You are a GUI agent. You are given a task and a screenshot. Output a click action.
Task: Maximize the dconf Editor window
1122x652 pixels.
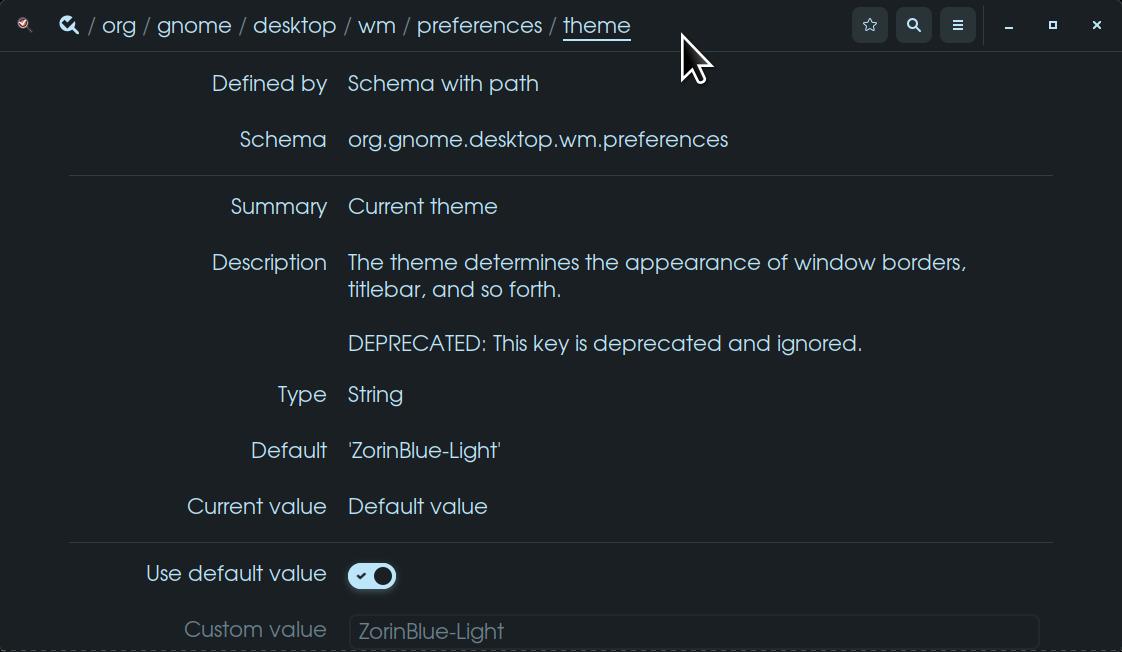pos(1053,25)
